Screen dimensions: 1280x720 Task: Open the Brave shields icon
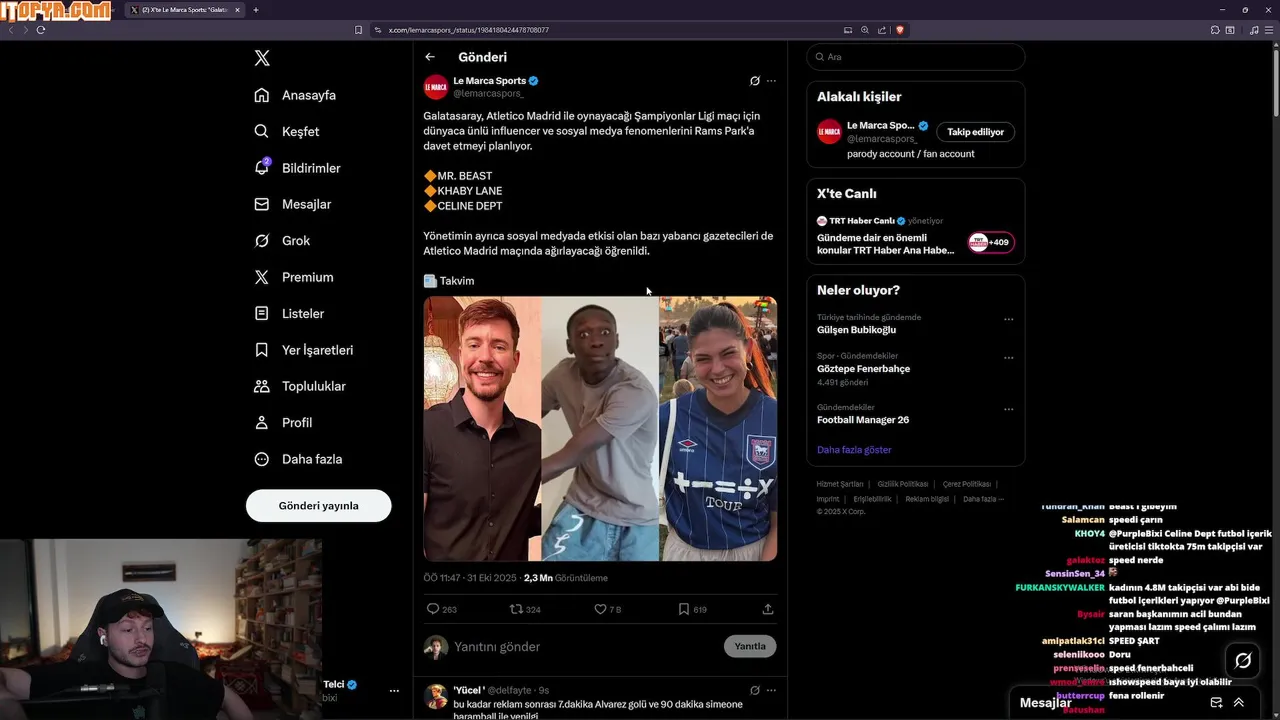[x=900, y=30]
